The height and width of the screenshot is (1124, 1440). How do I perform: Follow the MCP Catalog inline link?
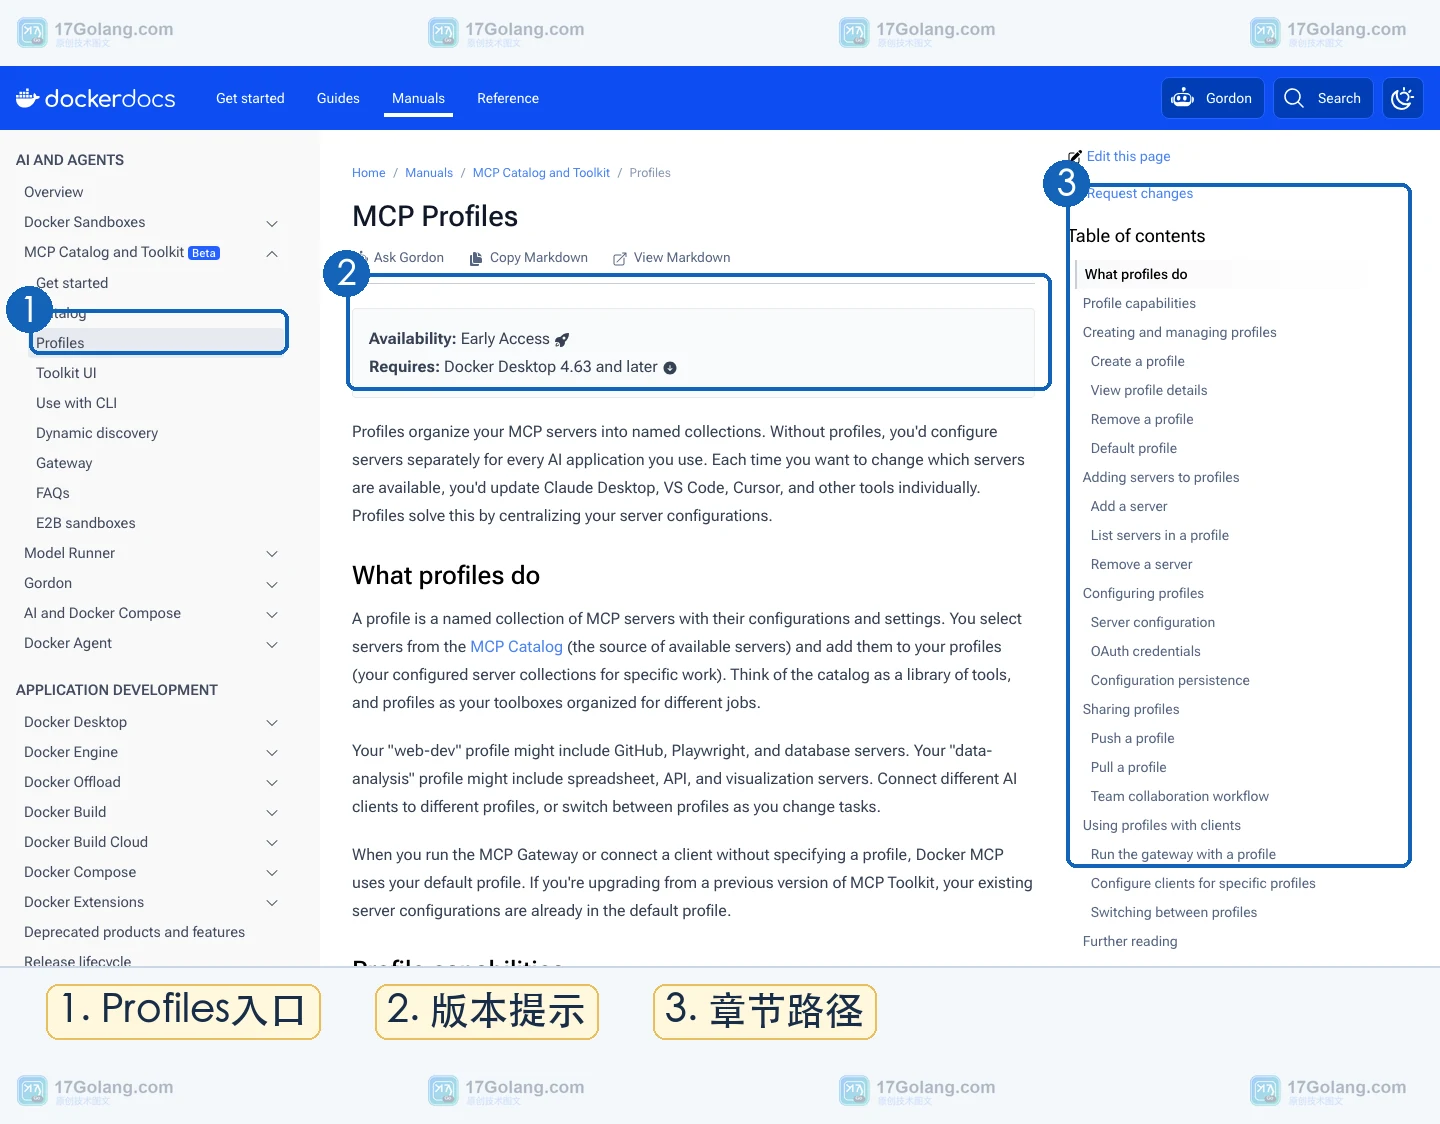pyautogui.click(x=516, y=647)
